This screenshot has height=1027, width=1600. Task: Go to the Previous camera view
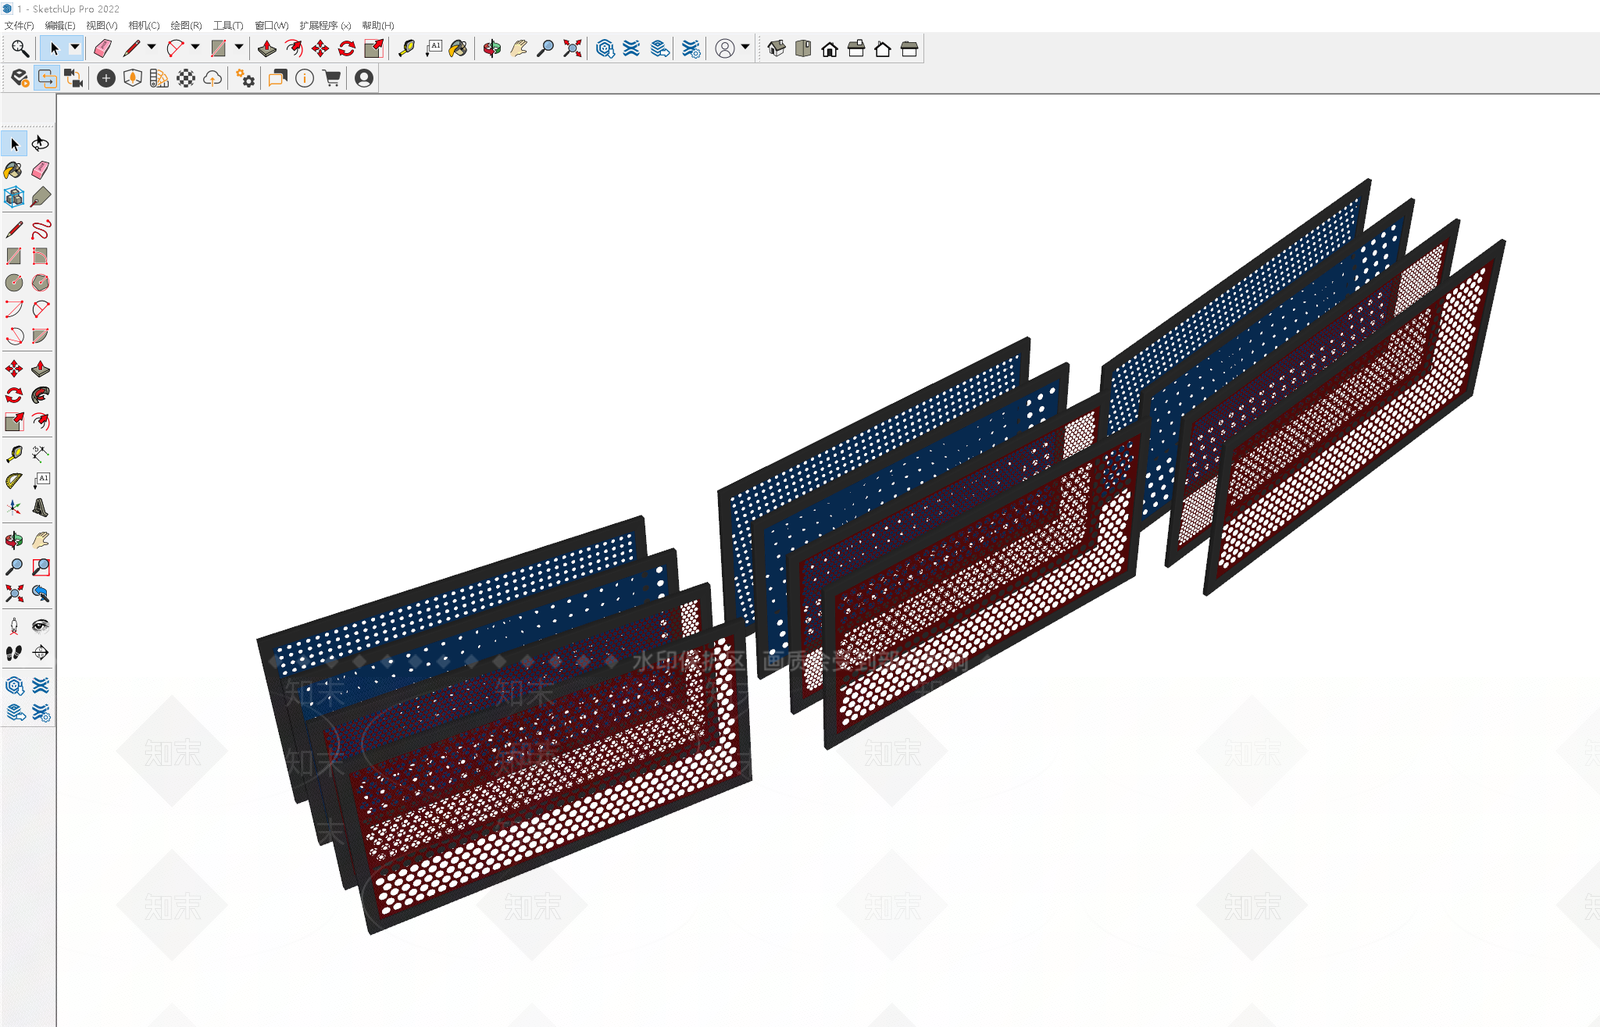pyautogui.click(x=40, y=593)
